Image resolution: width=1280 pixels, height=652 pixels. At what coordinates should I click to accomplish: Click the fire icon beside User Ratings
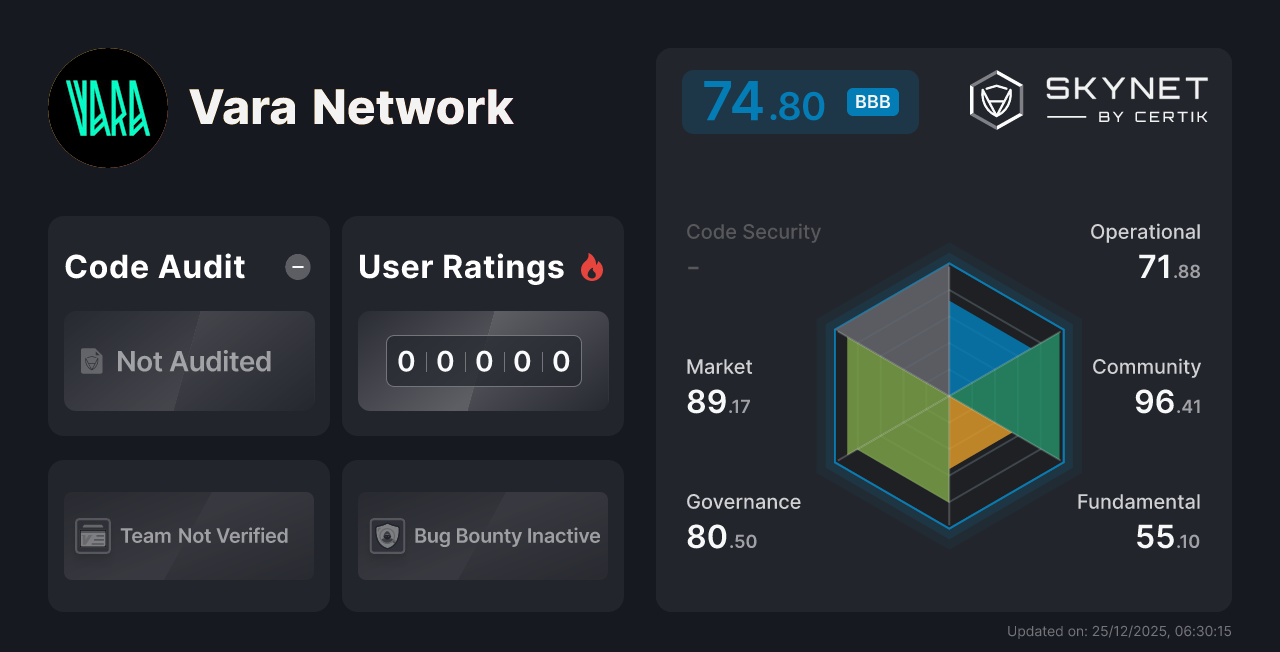(x=592, y=266)
